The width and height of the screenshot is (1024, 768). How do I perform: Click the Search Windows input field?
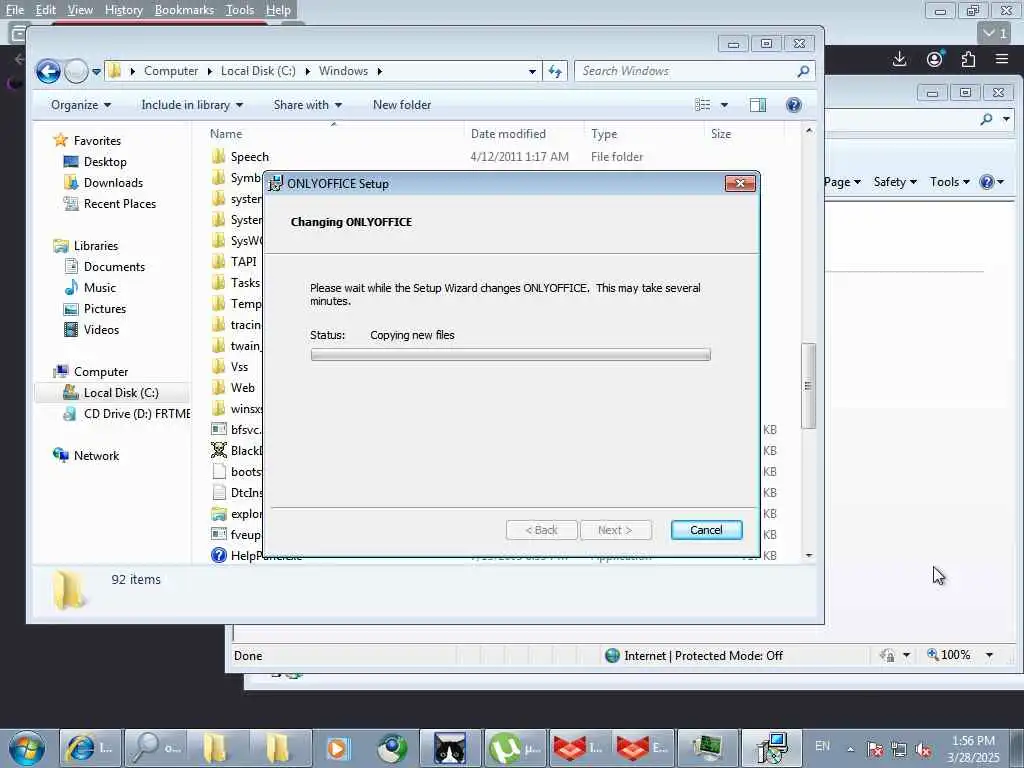point(684,71)
